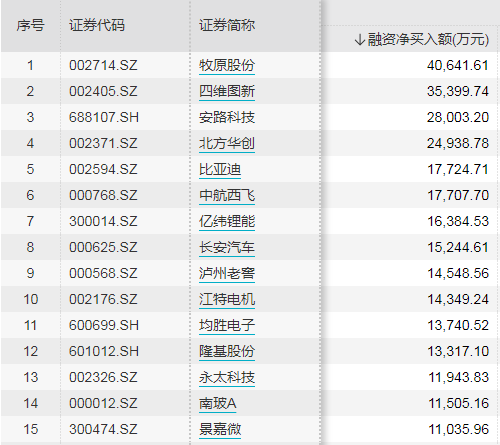500x445 pixels.
Task: Open the 泸州老窖 stock link
Action: coord(227,273)
